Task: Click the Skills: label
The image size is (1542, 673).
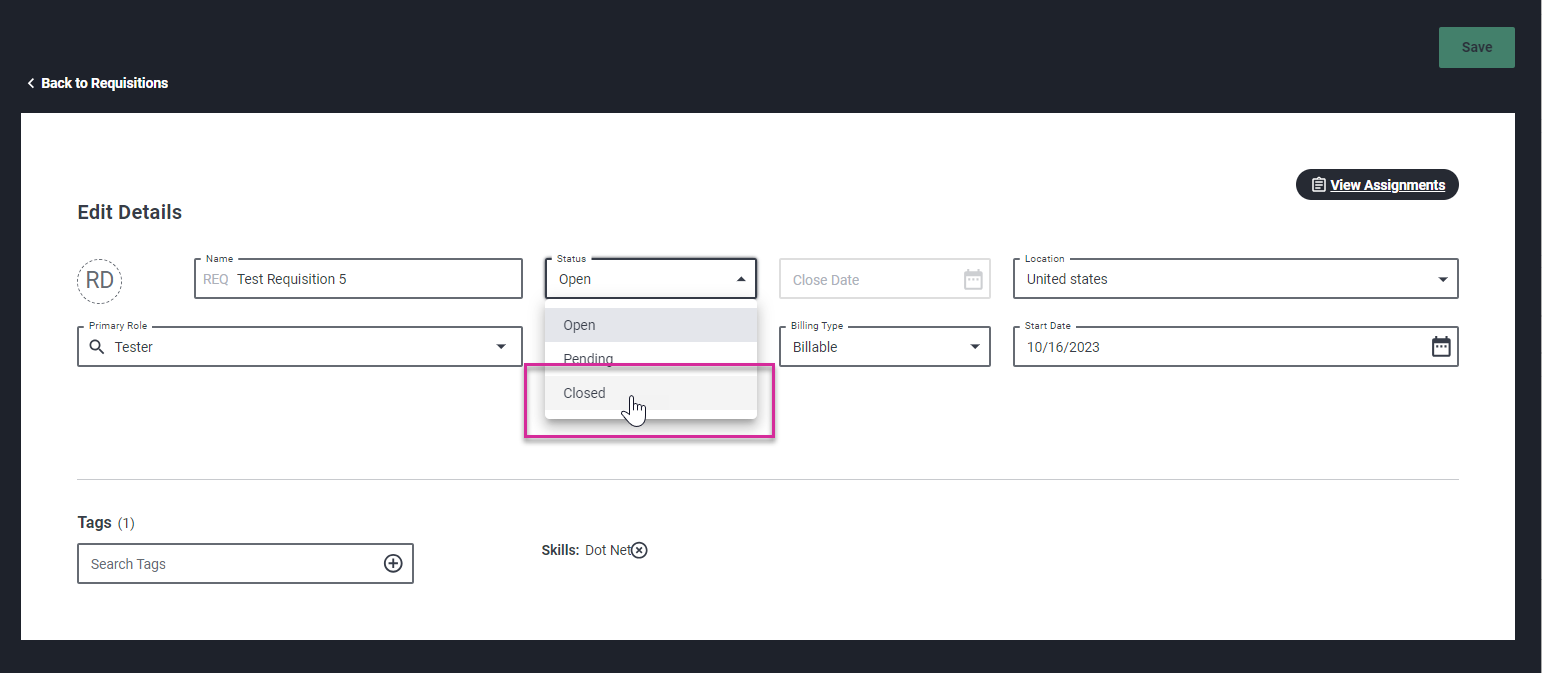Action: 560,550
